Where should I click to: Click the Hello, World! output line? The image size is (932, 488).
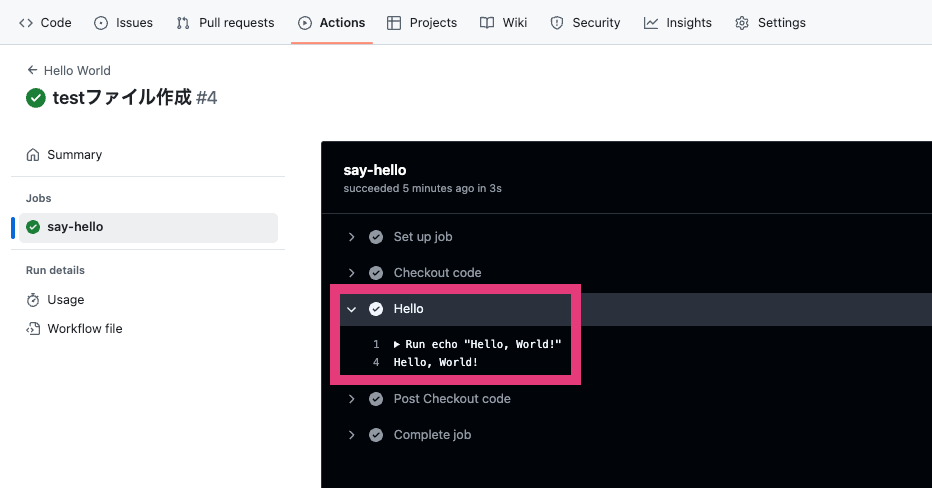tap(436, 362)
